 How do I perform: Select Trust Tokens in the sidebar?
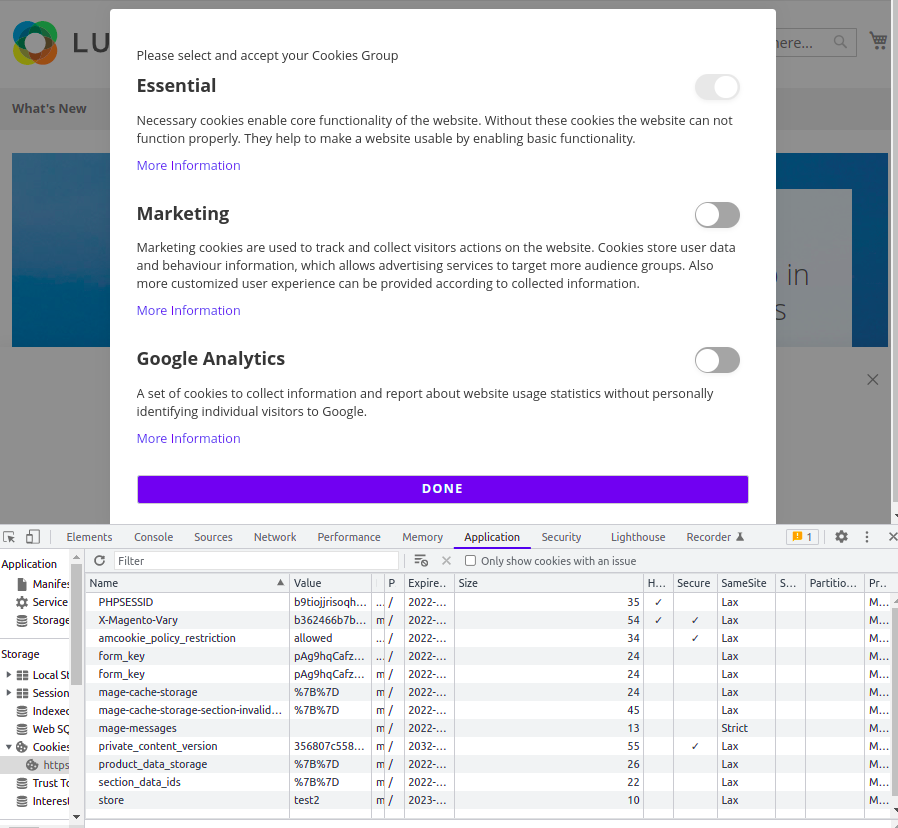click(x=43, y=783)
